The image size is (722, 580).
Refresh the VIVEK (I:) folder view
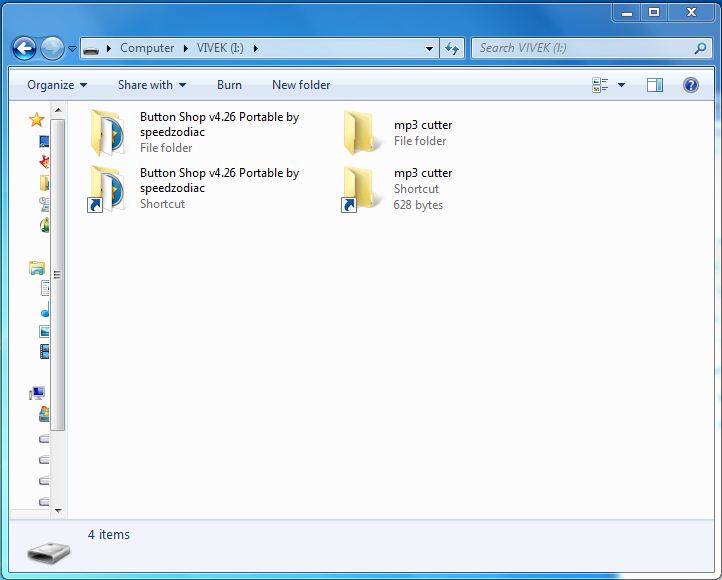coord(452,48)
